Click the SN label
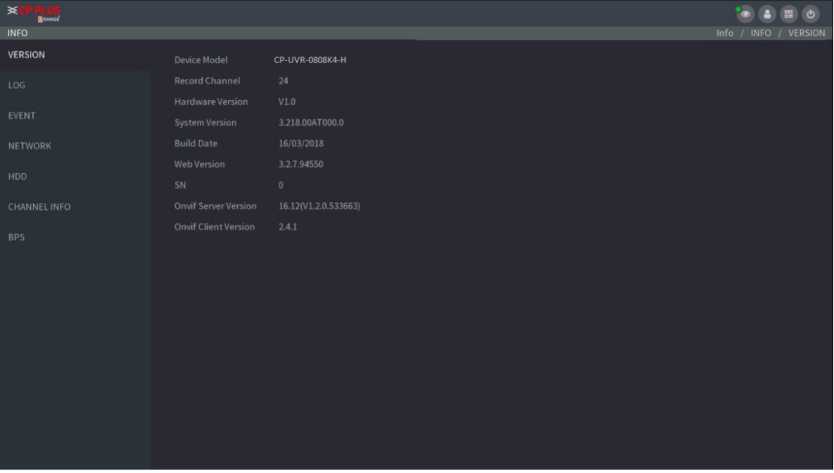 [x=180, y=185]
